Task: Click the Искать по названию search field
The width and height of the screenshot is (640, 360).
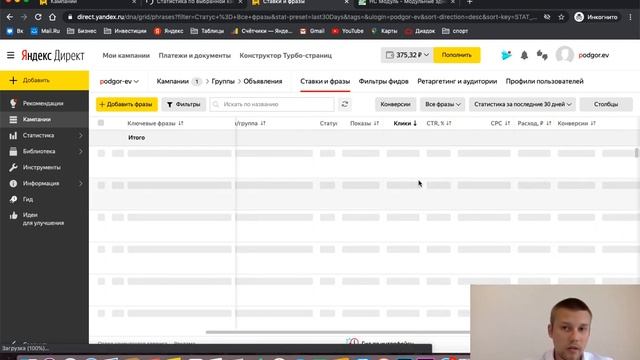Action: click(x=272, y=104)
